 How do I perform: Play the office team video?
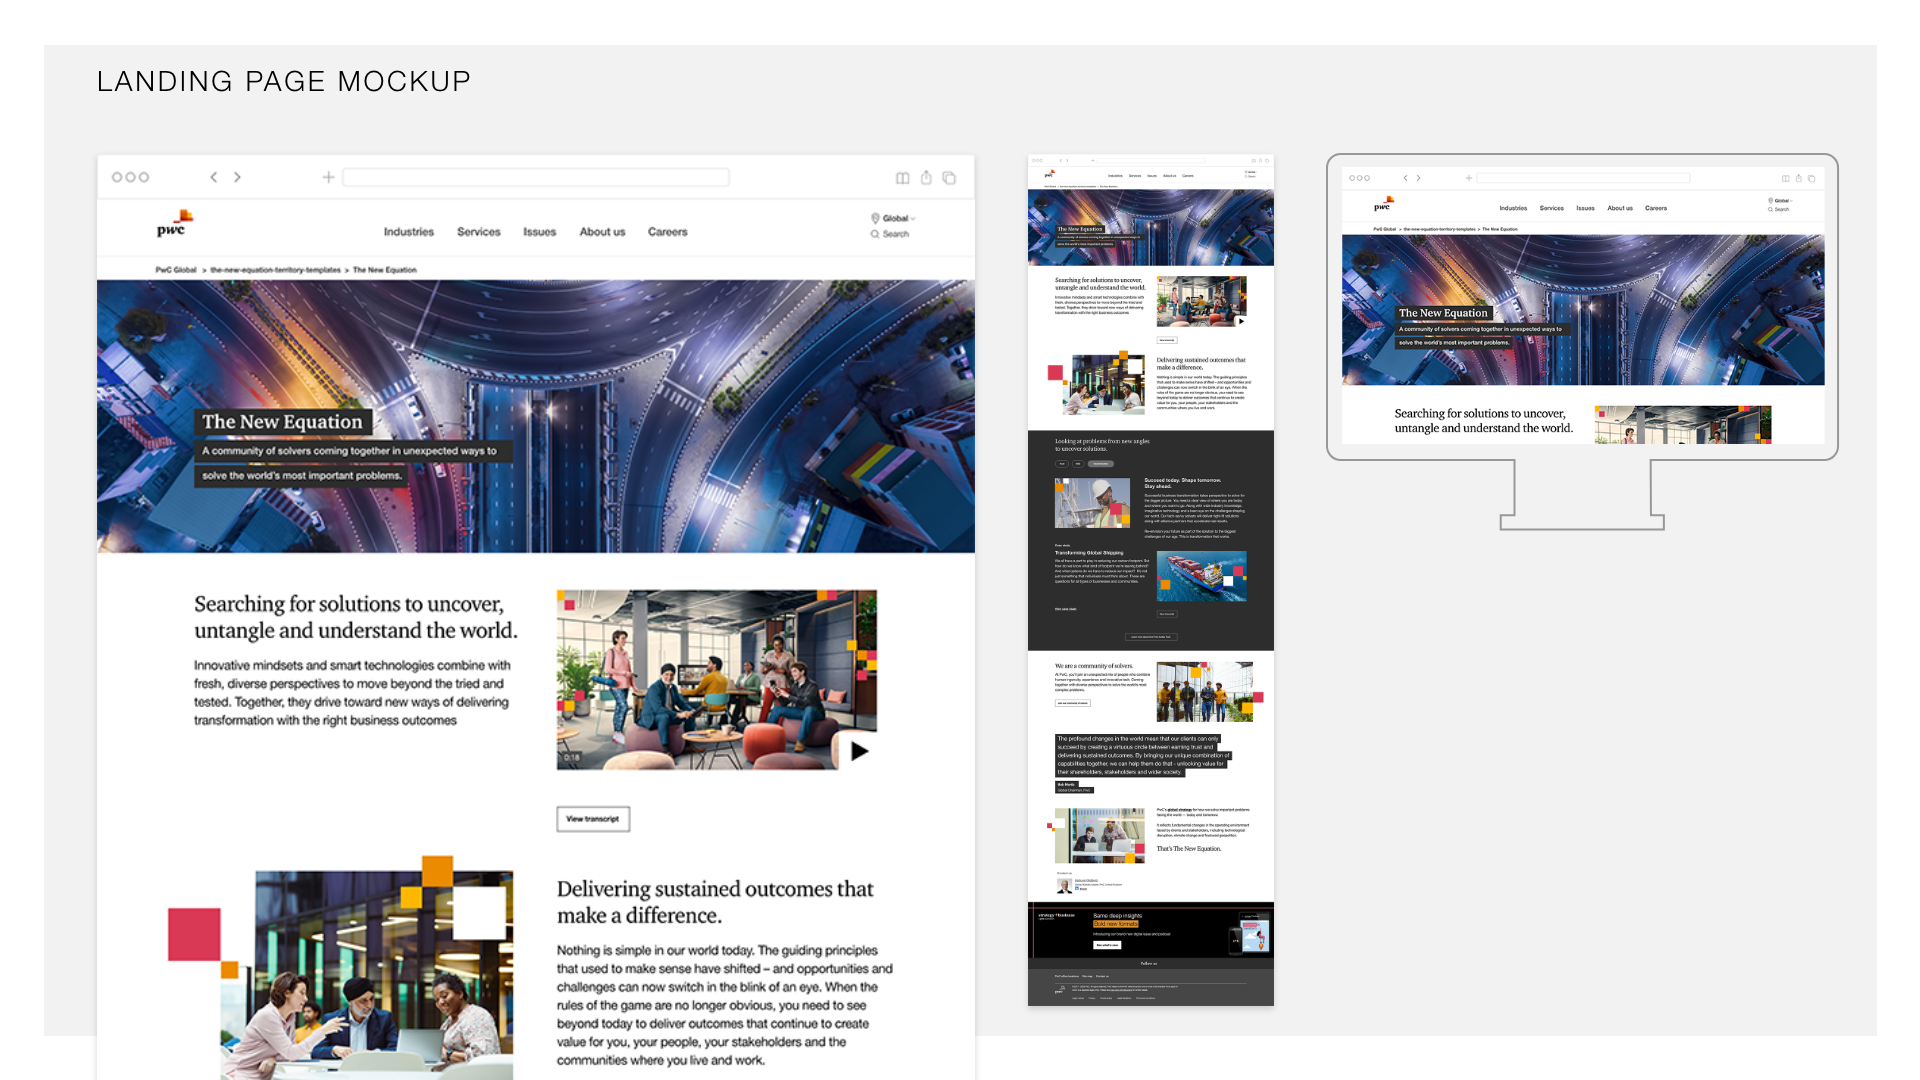click(x=859, y=751)
